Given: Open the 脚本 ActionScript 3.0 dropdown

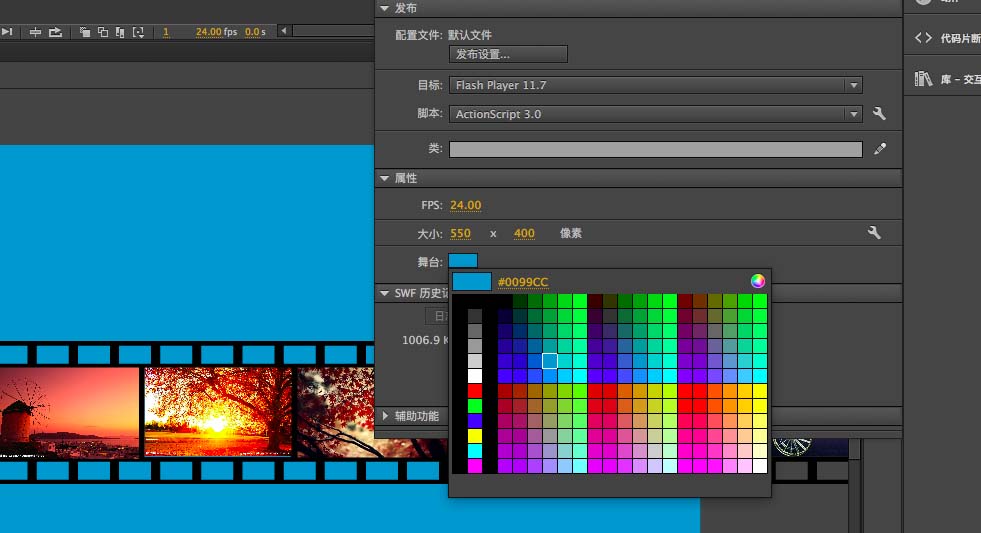Looking at the screenshot, I should coord(656,114).
